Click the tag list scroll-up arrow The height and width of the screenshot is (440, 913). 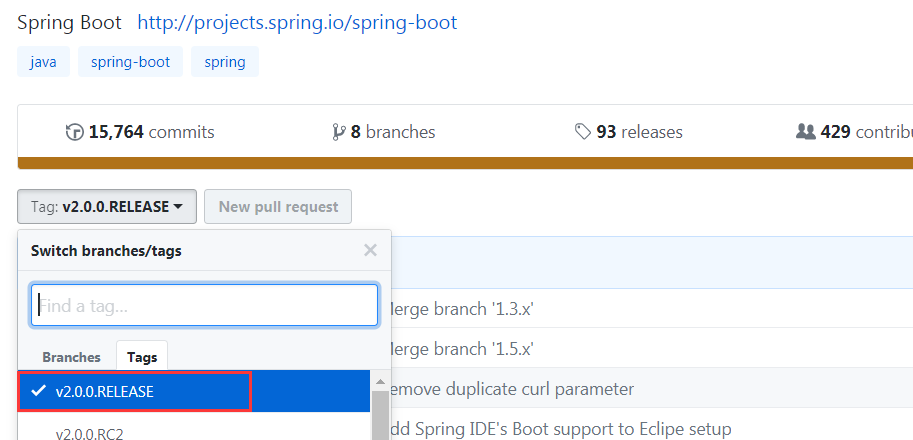tap(380, 382)
